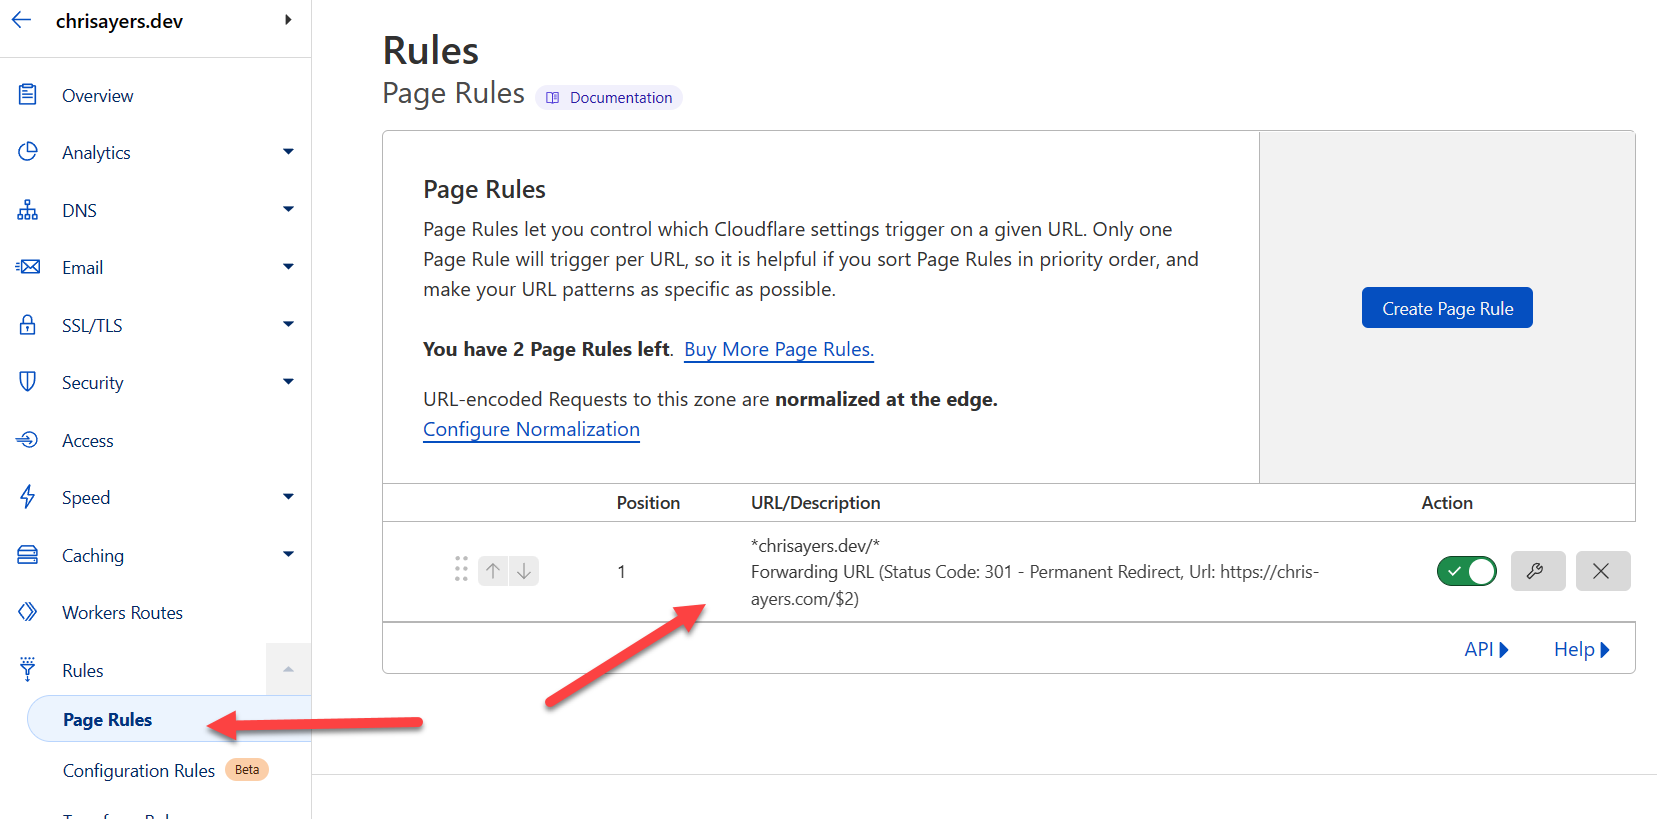Expand the SSL/TLS sidebar section

[288, 325]
